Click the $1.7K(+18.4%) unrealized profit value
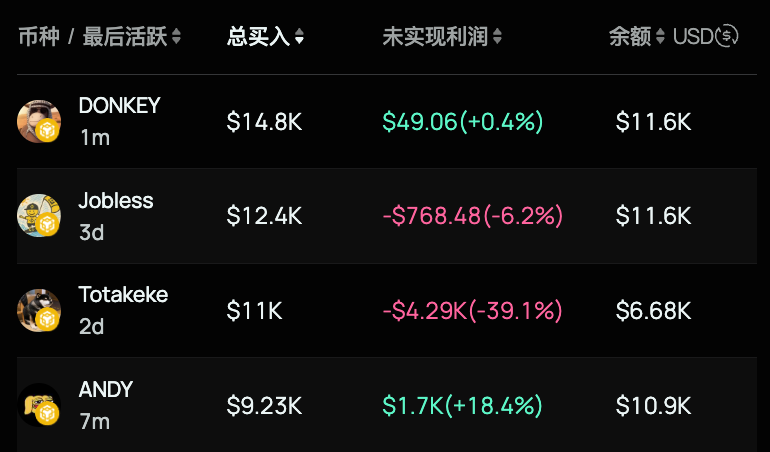This screenshot has height=452, width=770. [462, 405]
